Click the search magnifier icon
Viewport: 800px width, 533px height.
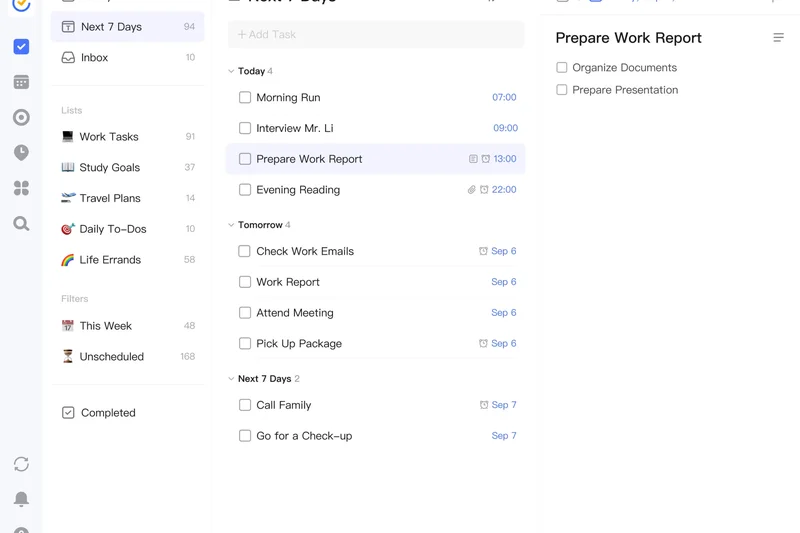(21, 224)
